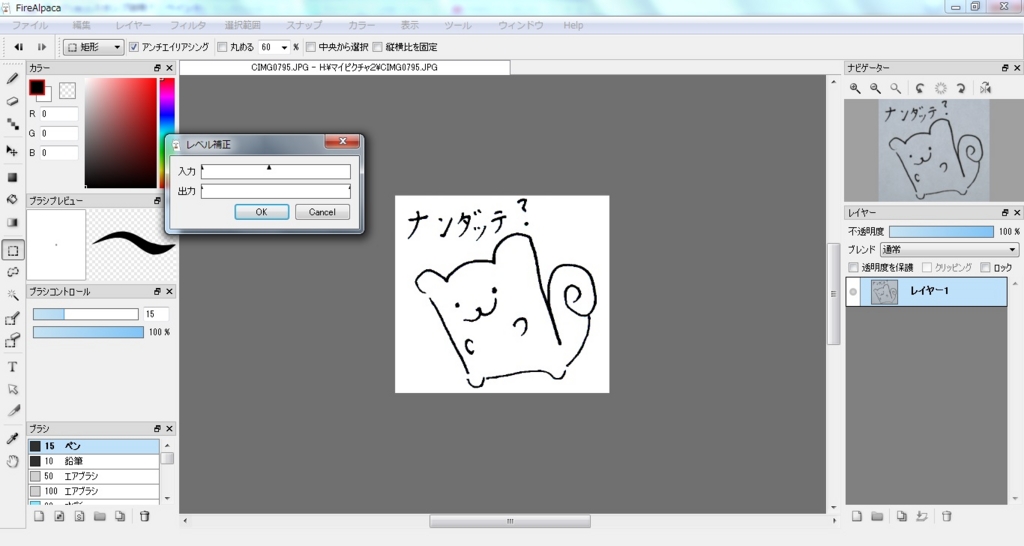Enable ロック checkbox in Layer panel

(x=985, y=268)
